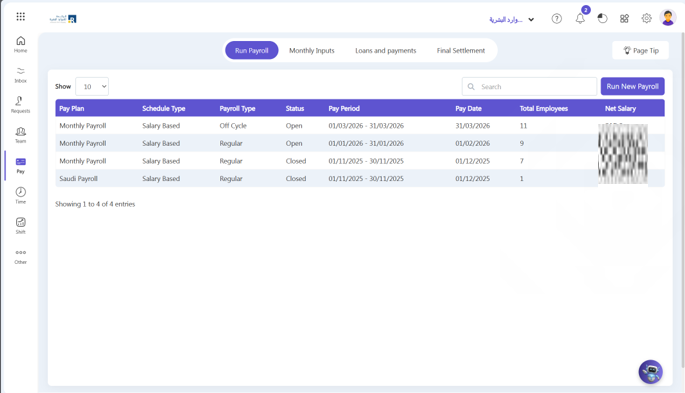
Task: Launch the chatbot assistant robot icon
Action: 650,372
